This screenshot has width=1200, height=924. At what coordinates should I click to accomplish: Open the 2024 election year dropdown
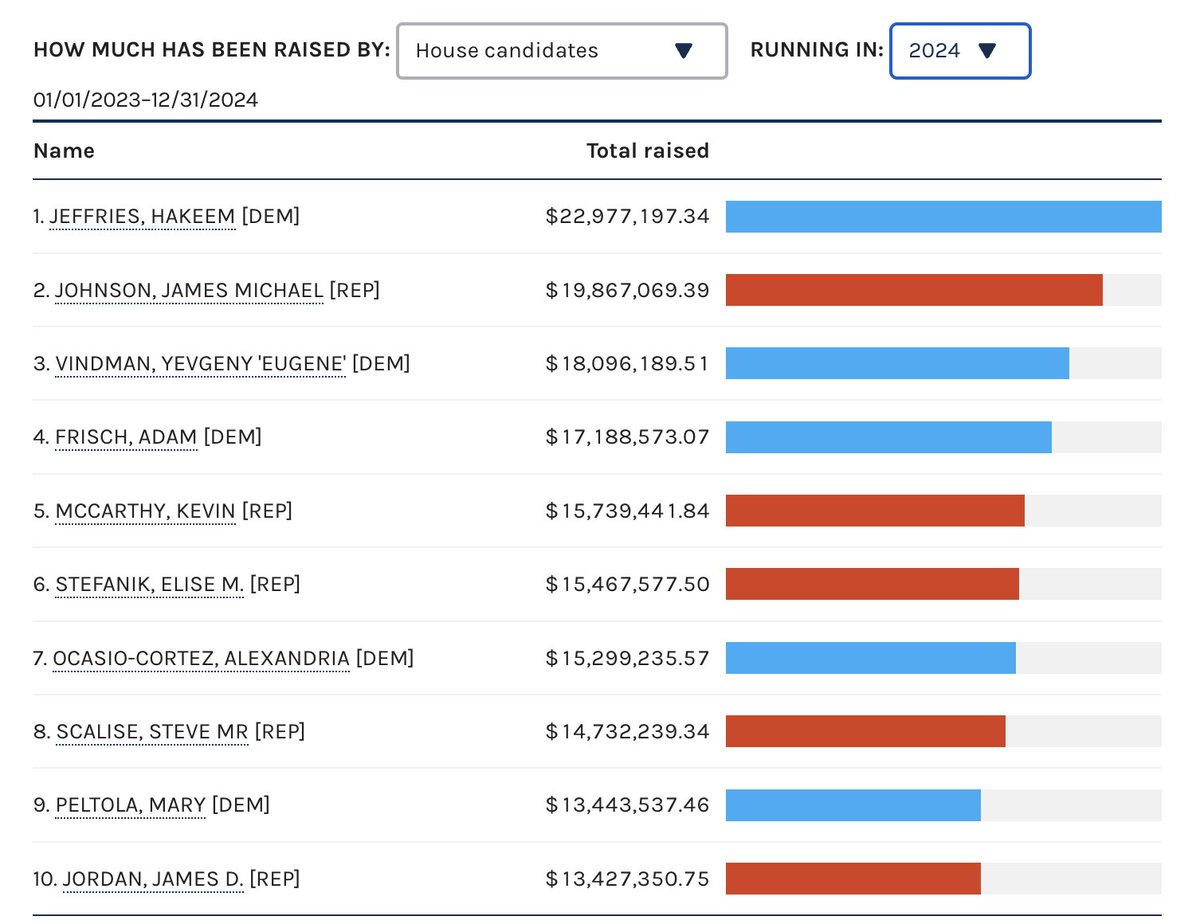pos(960,51)
